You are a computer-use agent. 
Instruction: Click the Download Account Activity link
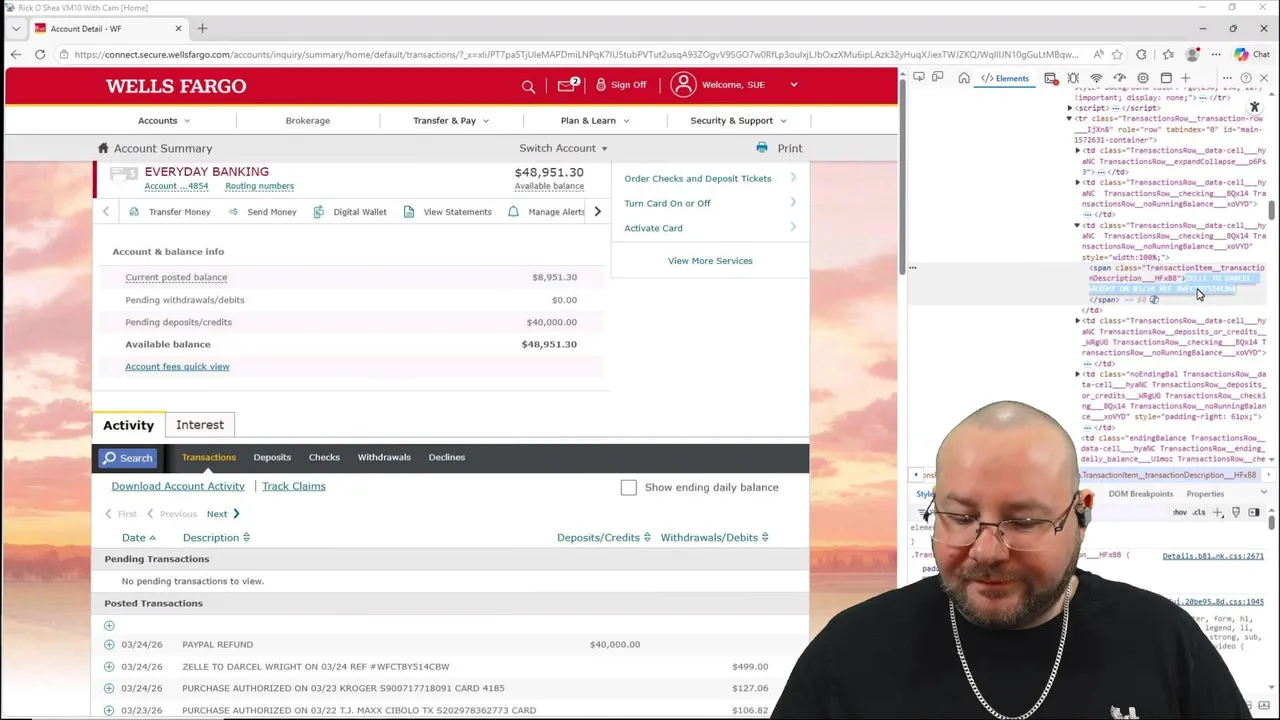(x=178, y=486)
